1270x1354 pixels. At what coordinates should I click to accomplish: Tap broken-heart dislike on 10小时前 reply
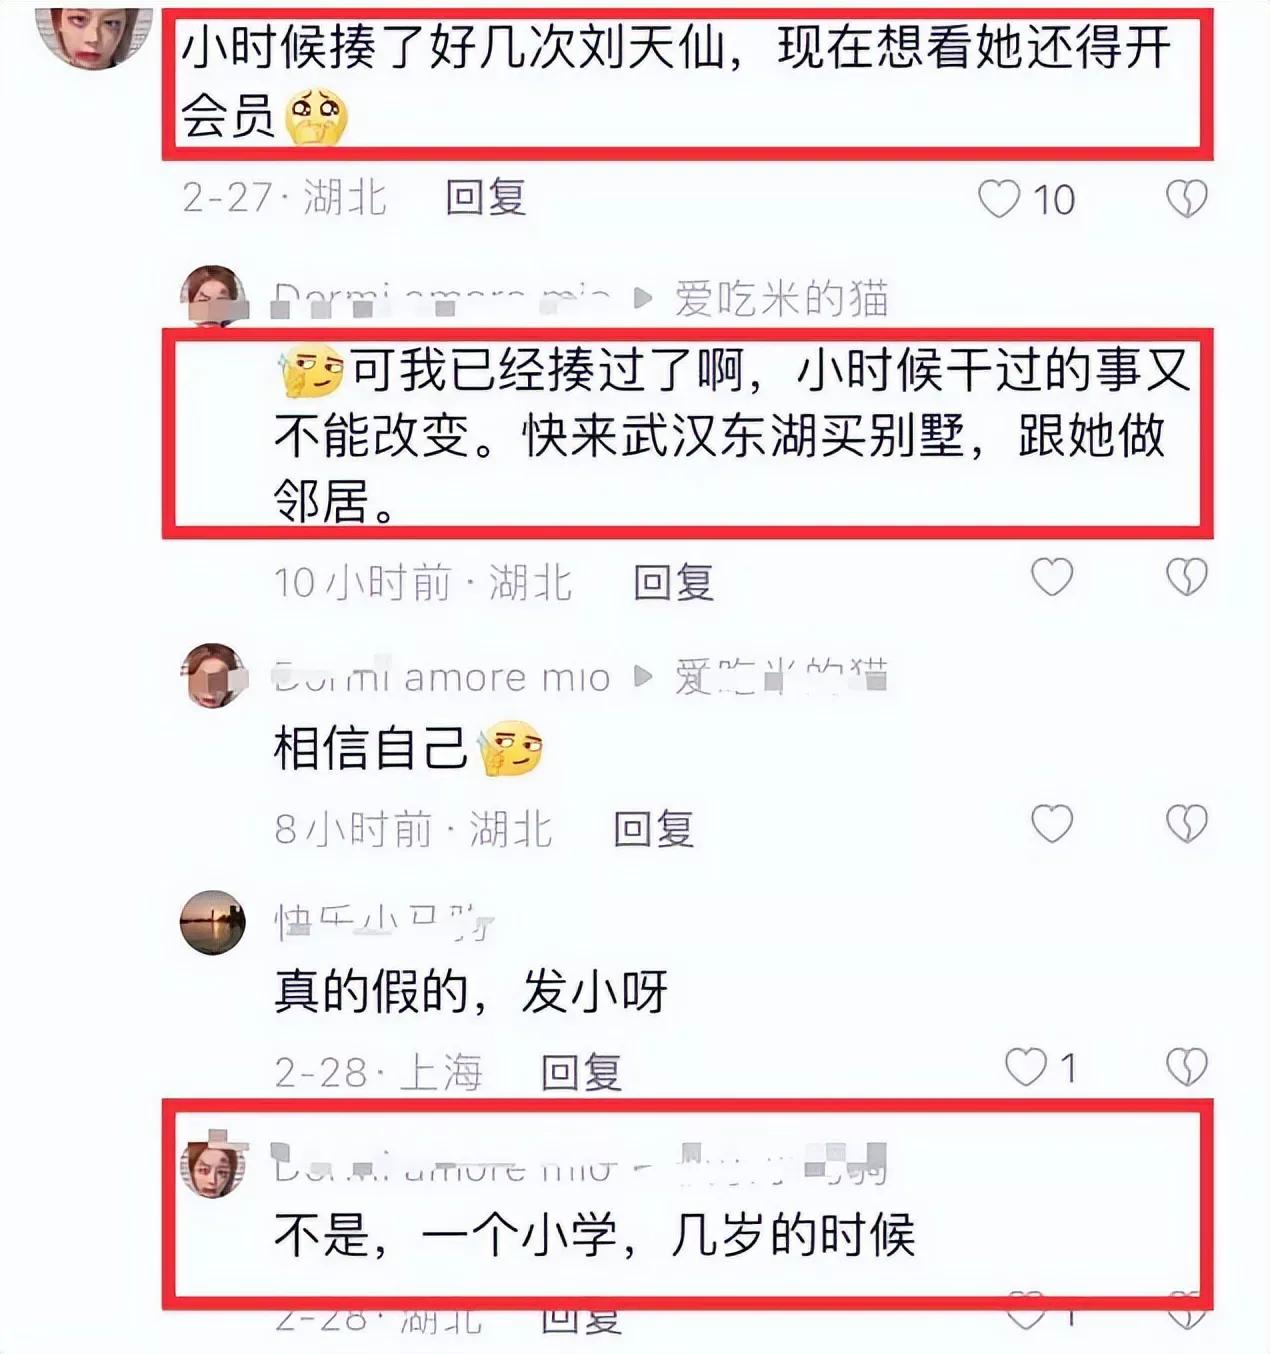1187,577
